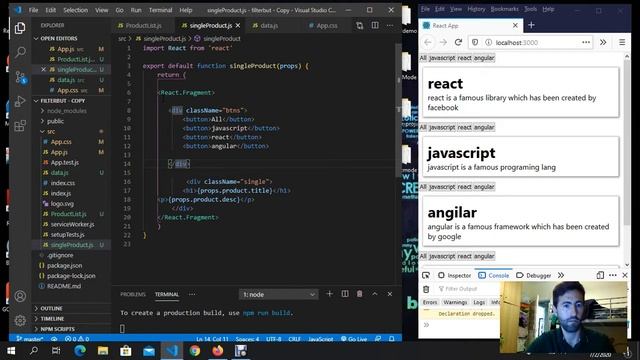Open the Search view in activity bar
The width and height of the screenshot is (640, 360).
pyautogui.click(x=20, y=52)
